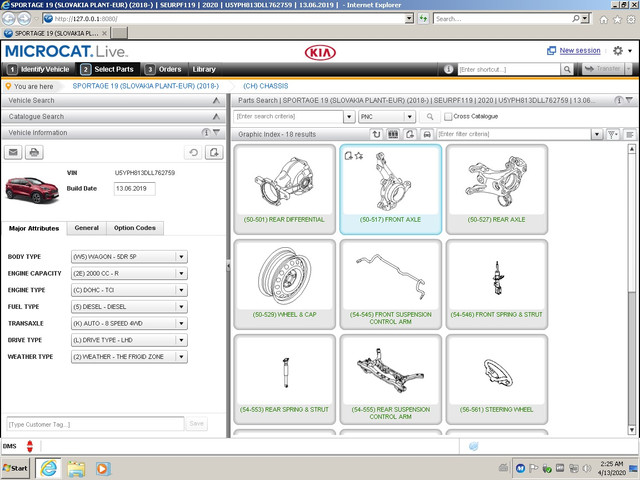Click the (CH) Chassis breadcrumb link
Viewport: 640px width, 480px height.
coord(265,86)
